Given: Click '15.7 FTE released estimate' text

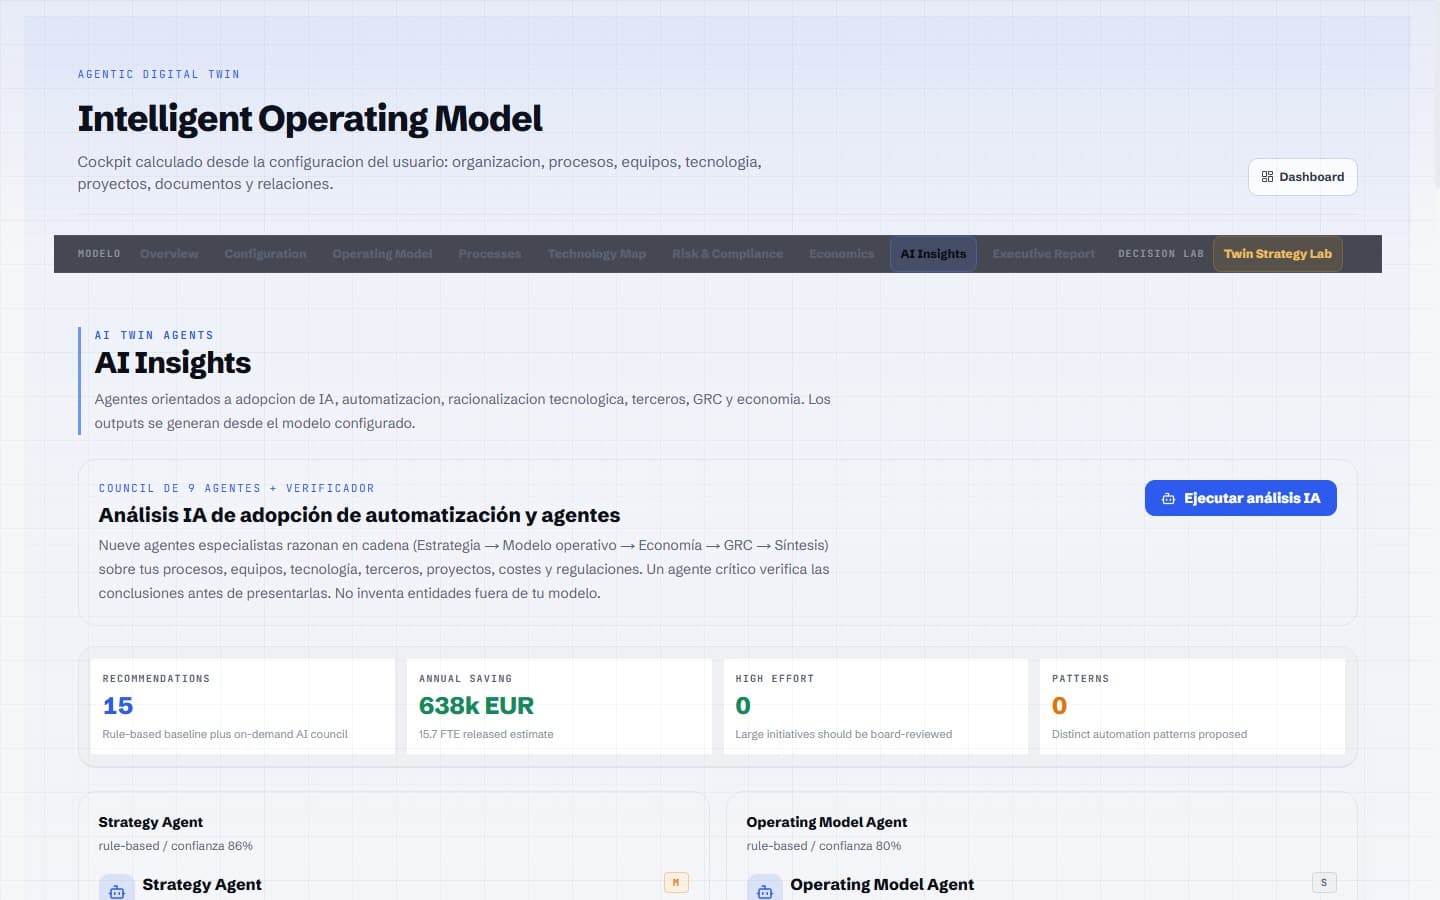Looking at the screenshot, I should [486, 734].
